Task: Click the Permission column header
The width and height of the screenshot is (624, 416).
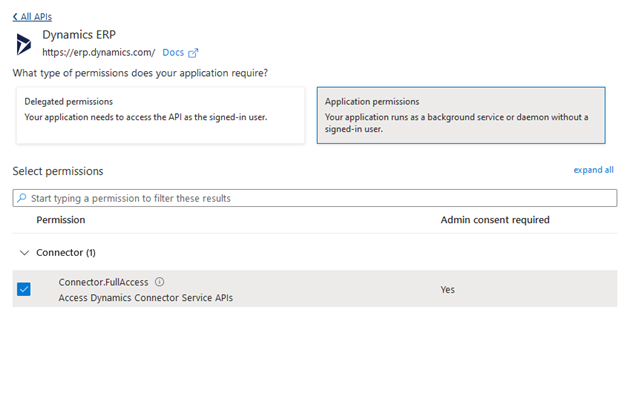Action: [x=61, y=220]
